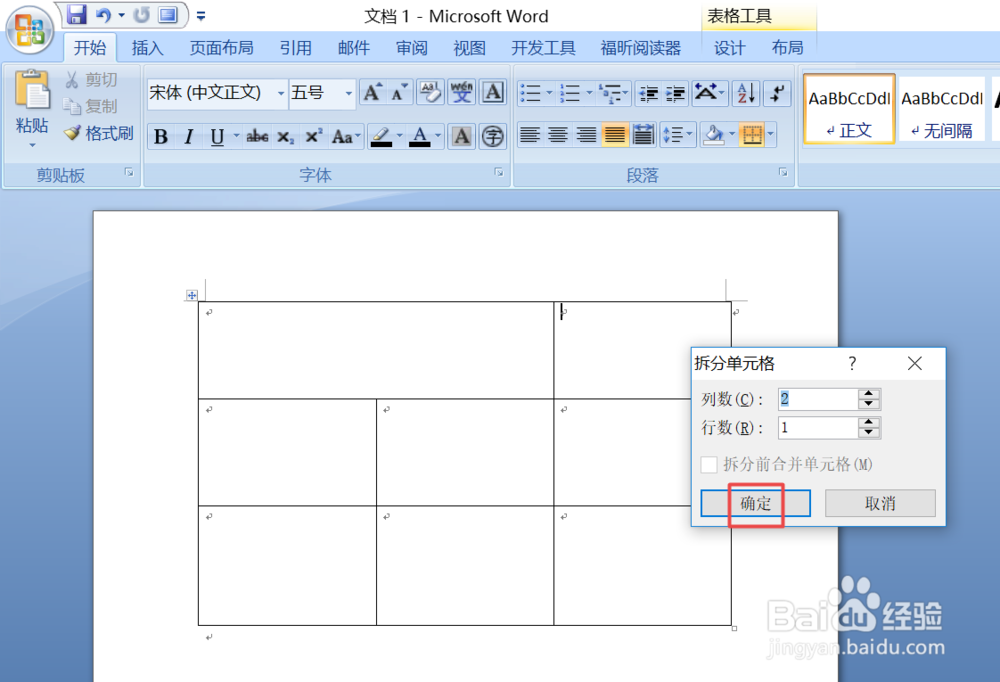
Task: Click shading paint bucket icon
Action: 714,135
